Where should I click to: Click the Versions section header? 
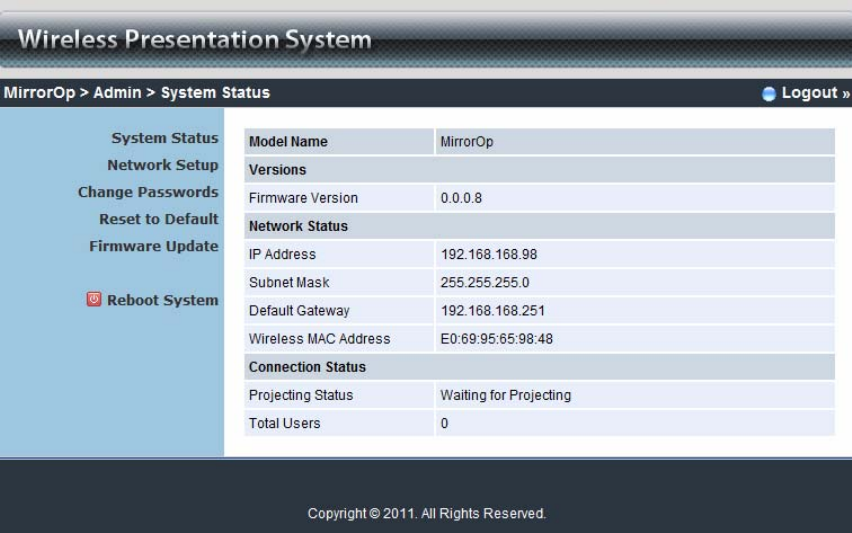point(277,170)
